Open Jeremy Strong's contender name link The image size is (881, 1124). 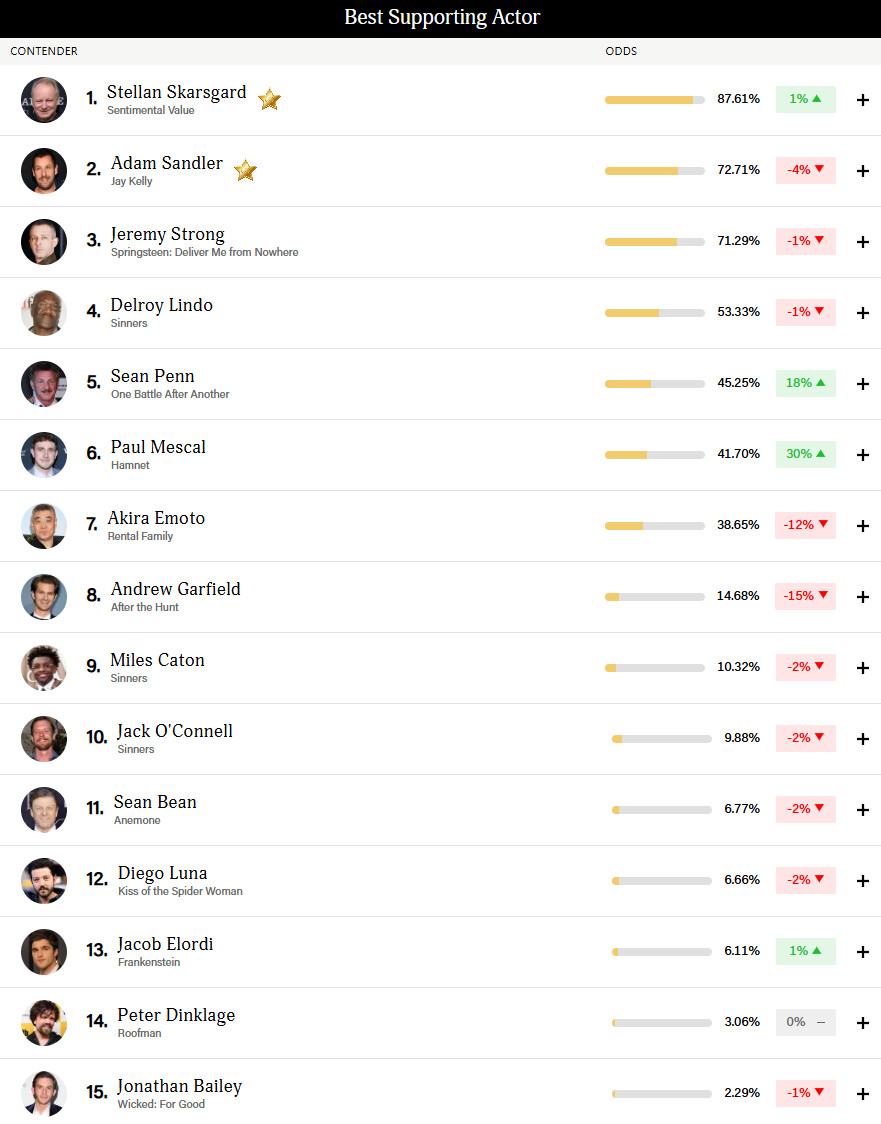coord(167,235)
